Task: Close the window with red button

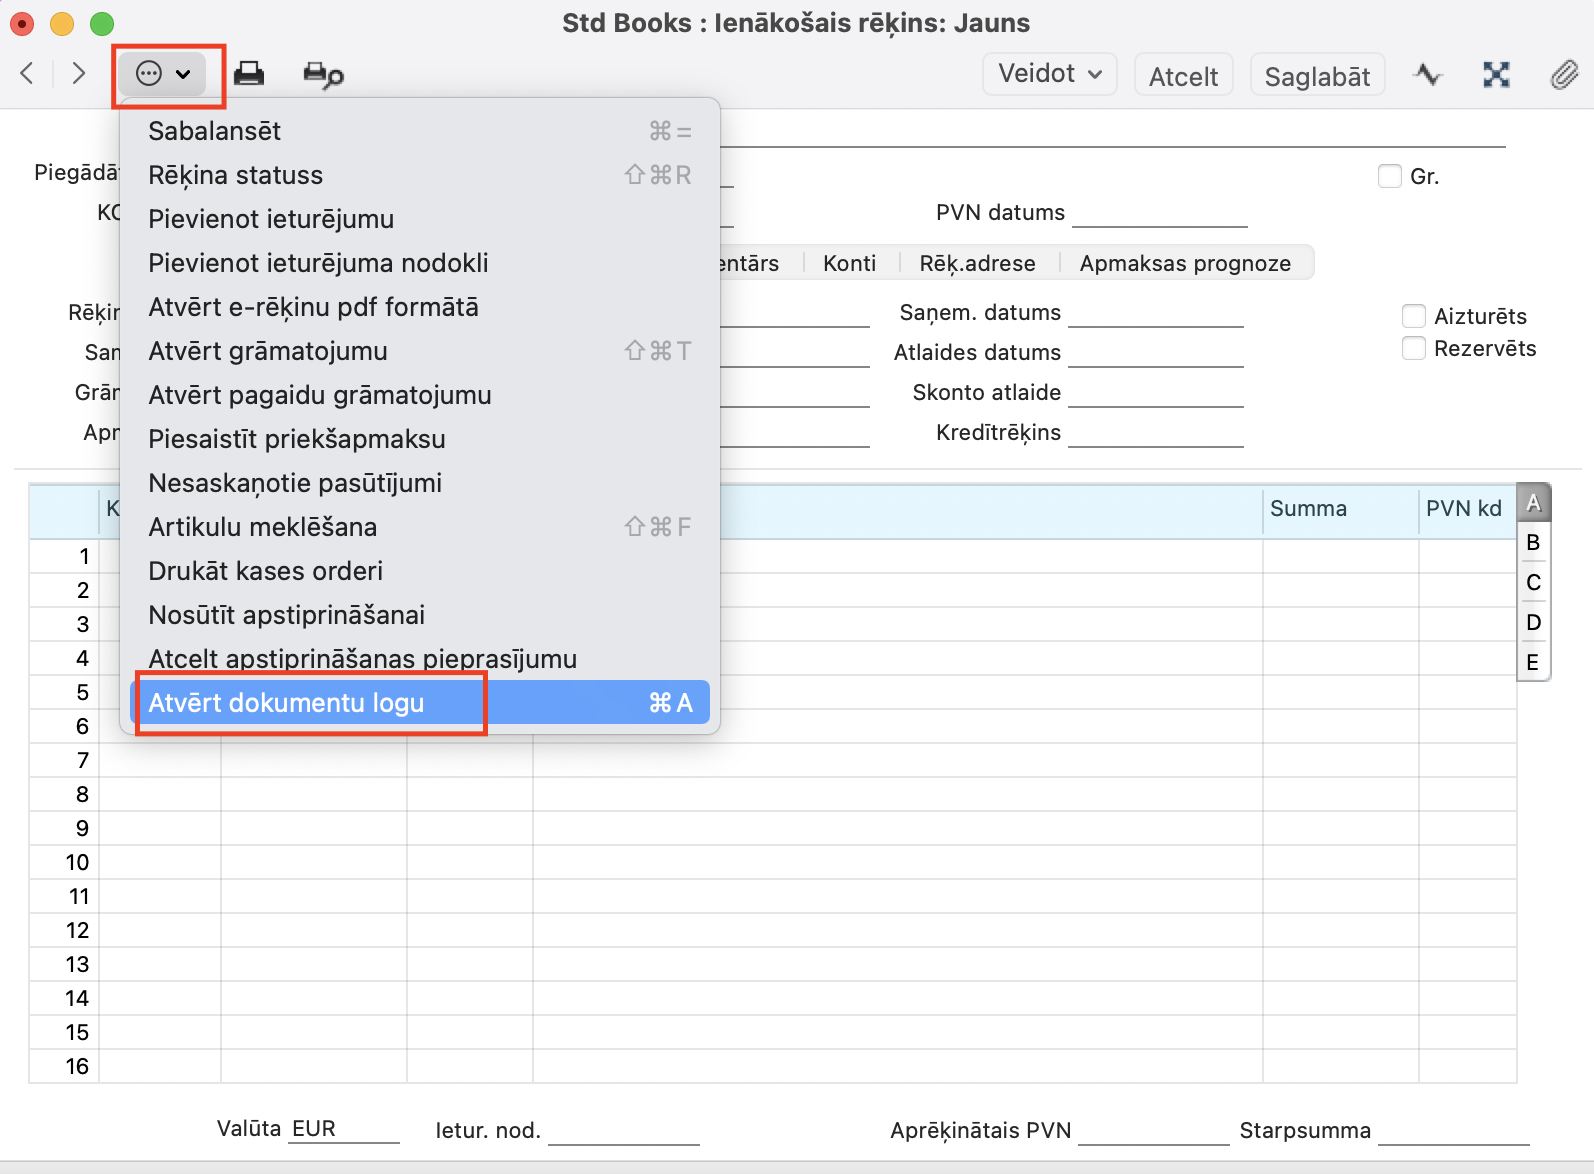Action: click(22, 23)
